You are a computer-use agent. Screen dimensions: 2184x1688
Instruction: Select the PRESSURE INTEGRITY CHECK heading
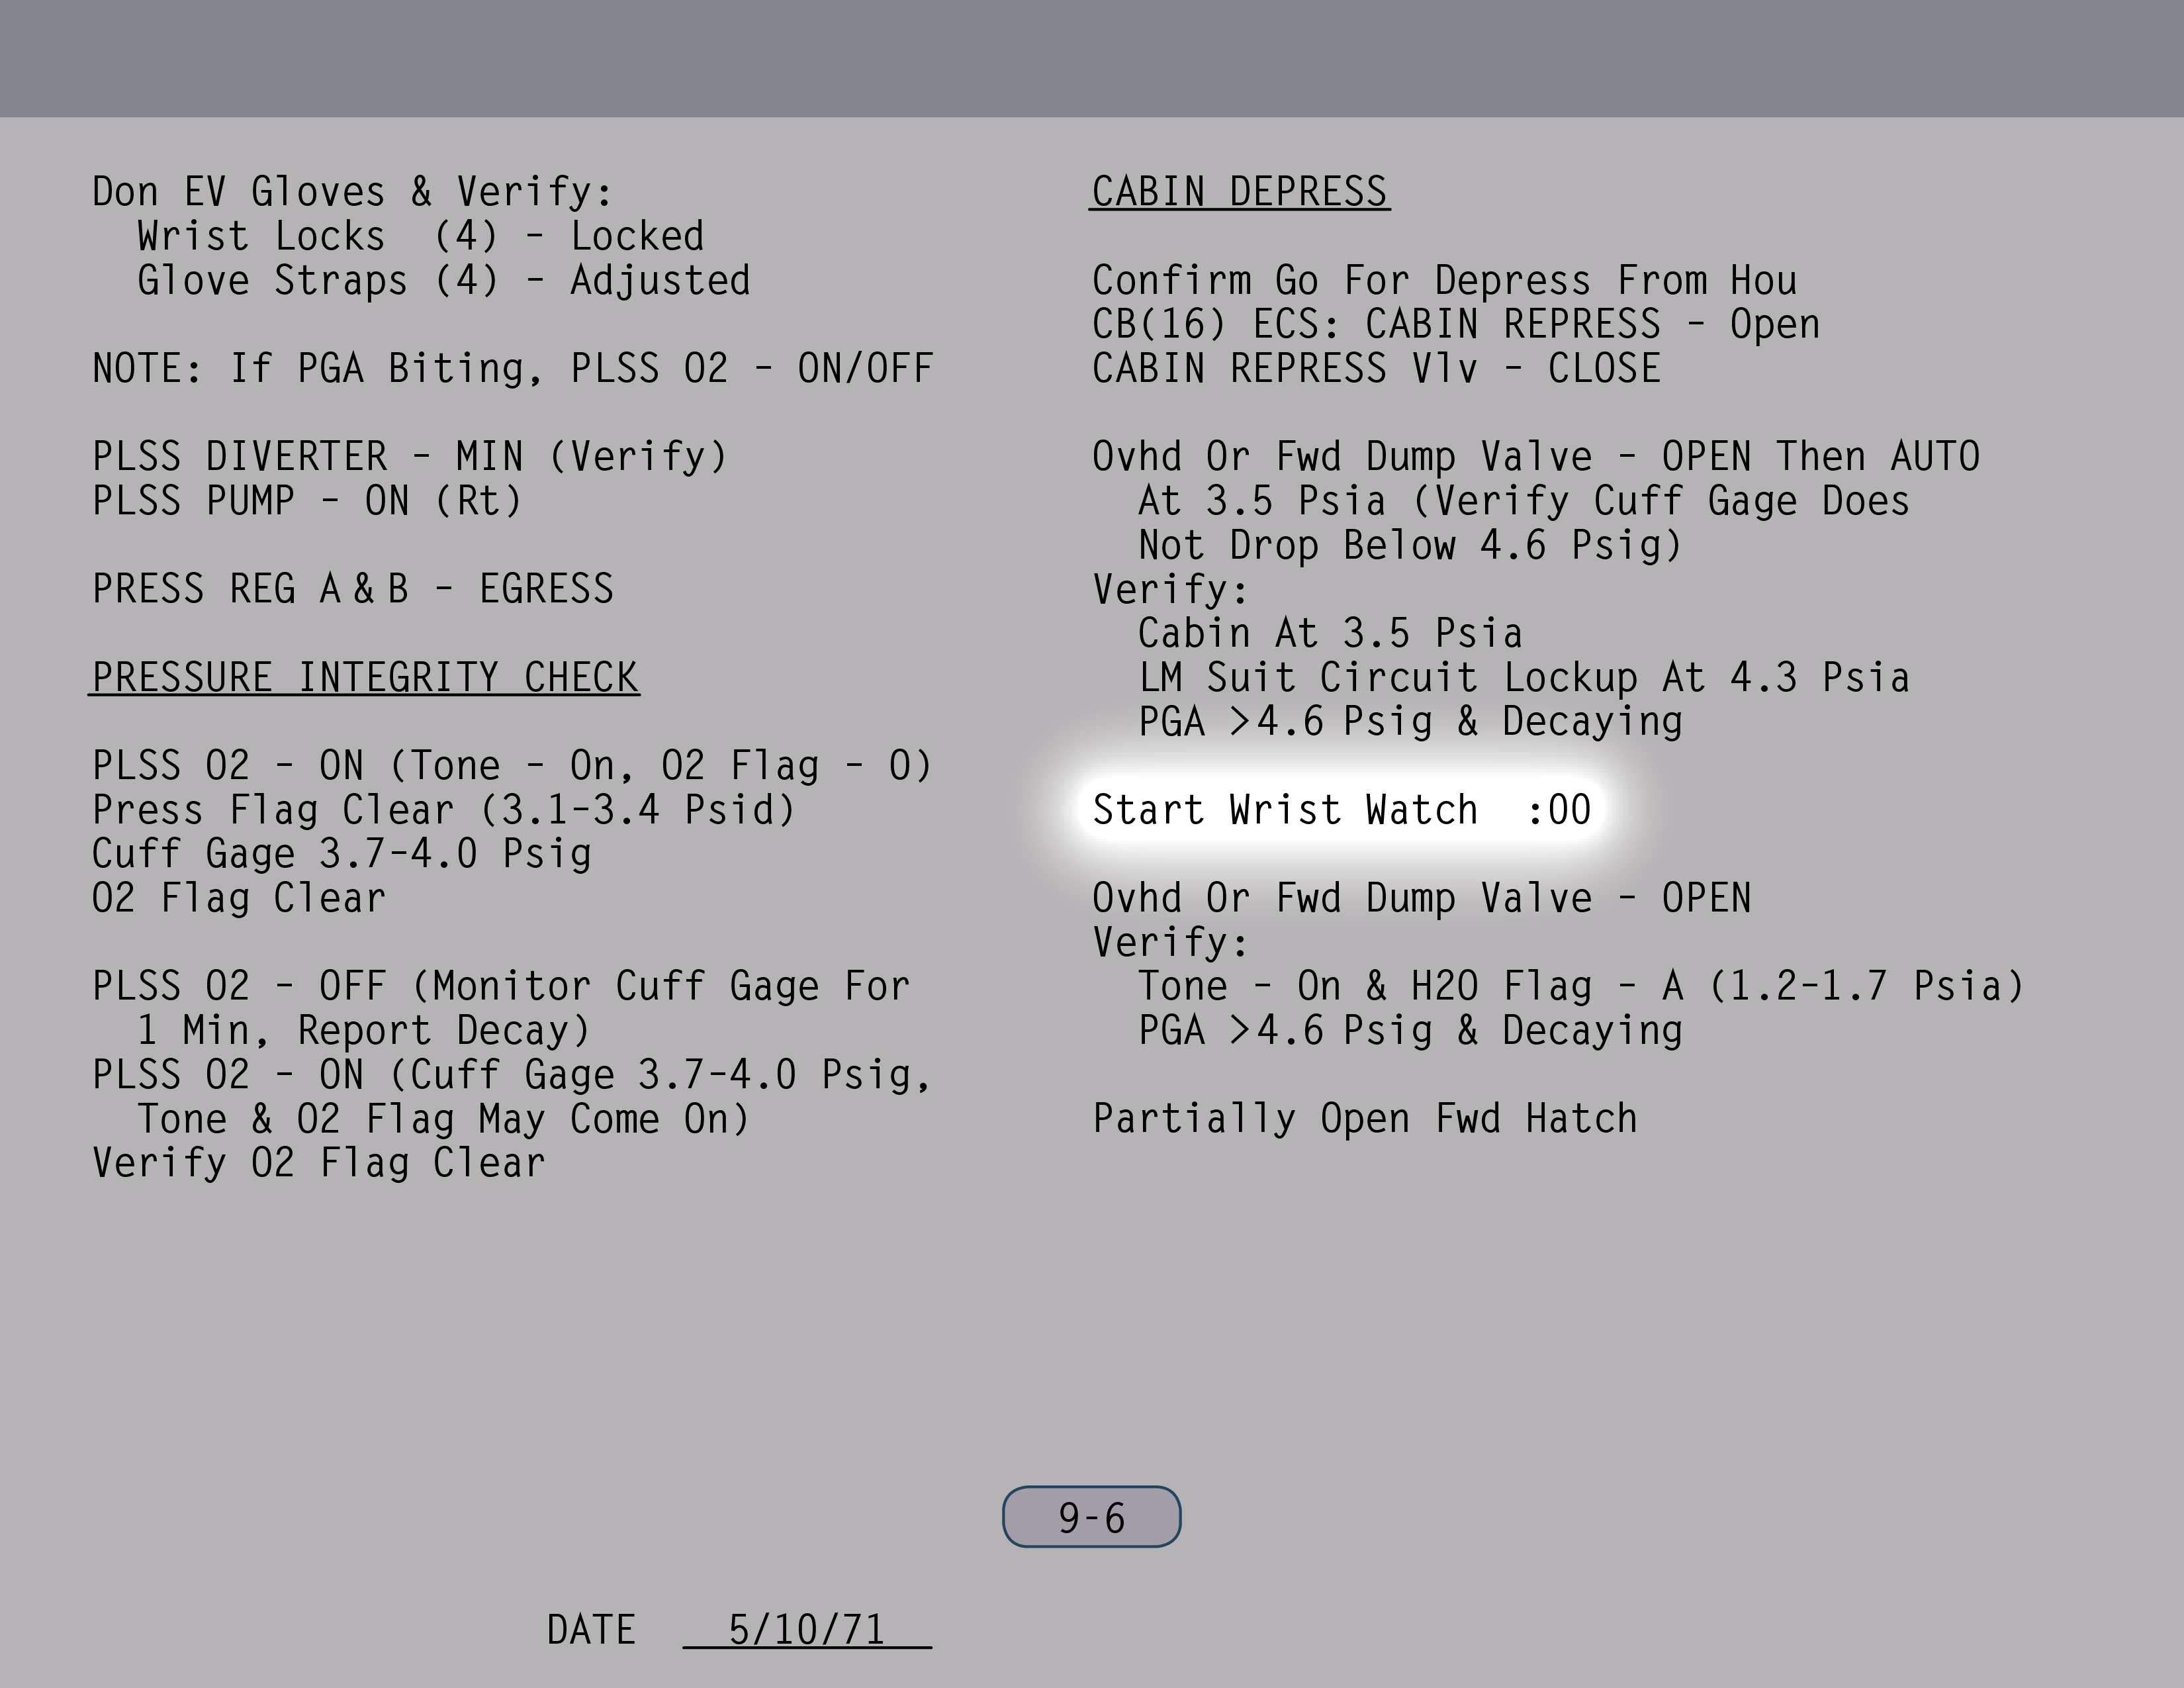pos(364,677)
